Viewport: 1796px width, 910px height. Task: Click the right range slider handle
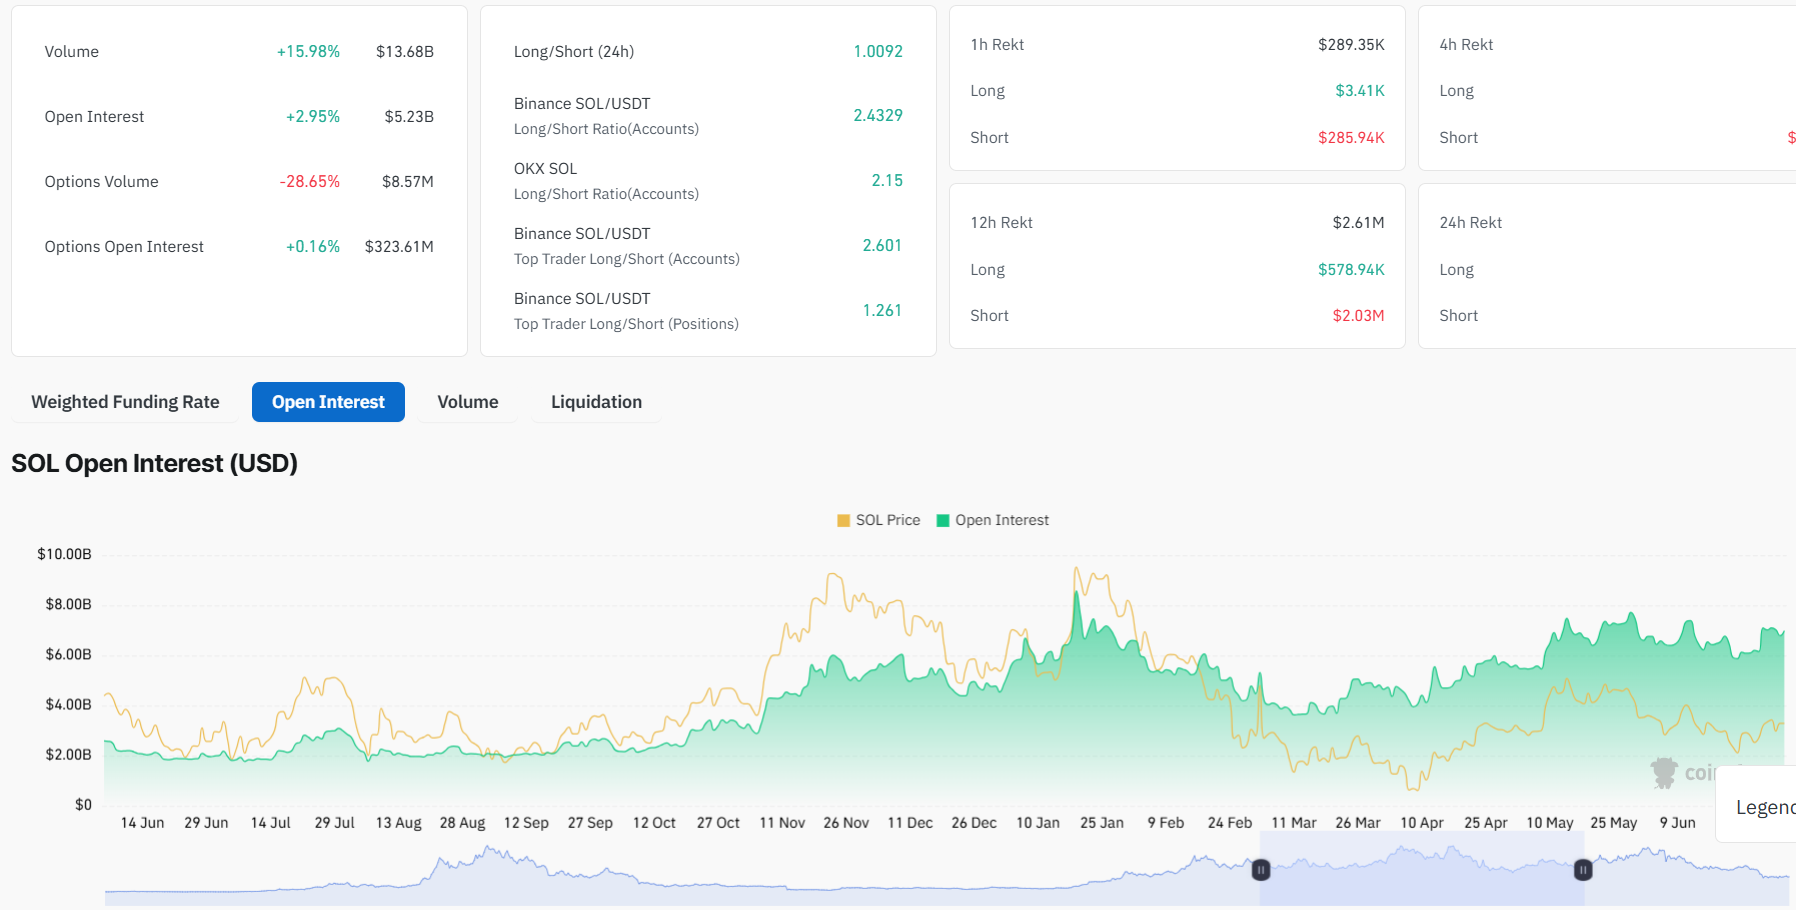pyautogui.click(x=1583, y=870)
